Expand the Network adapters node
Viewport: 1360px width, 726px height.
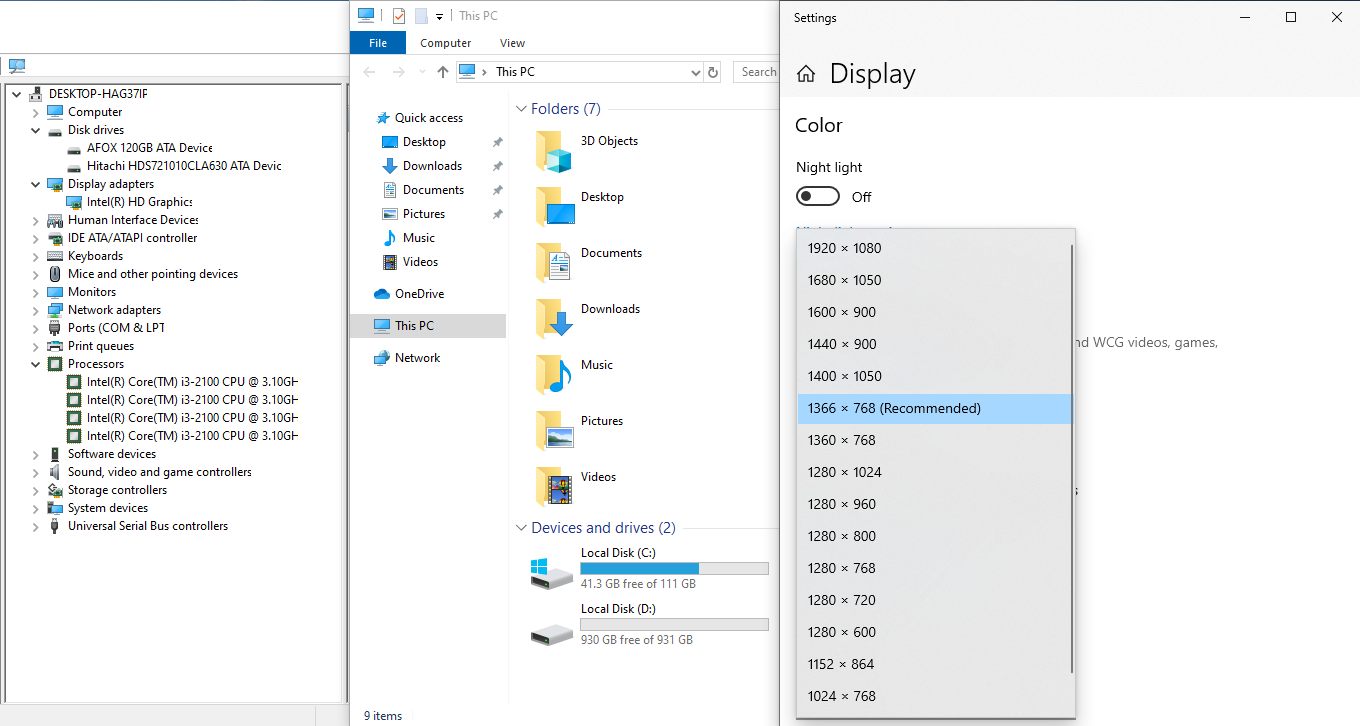click(36, 310)
